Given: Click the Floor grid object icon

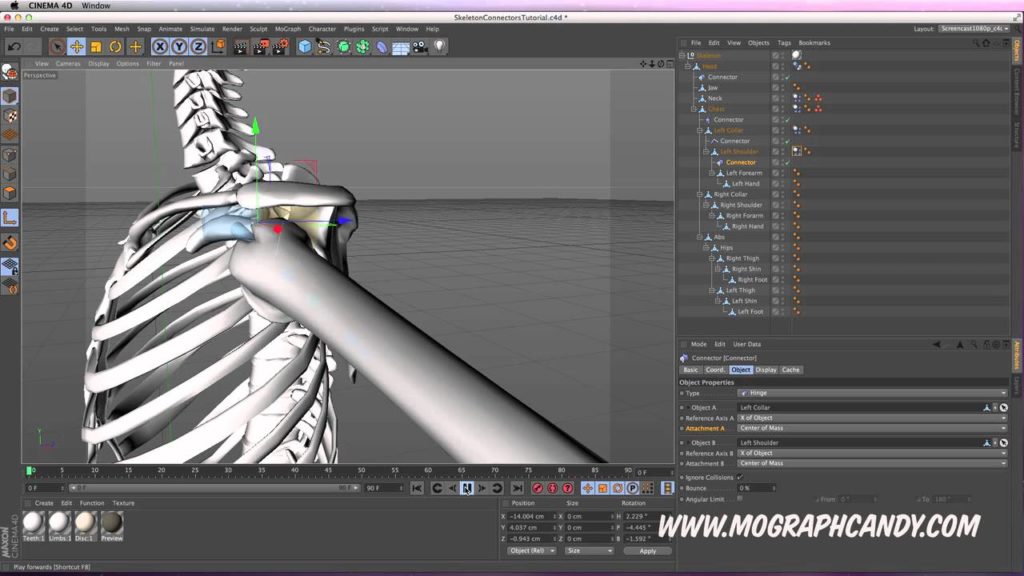Looking at the screenshot, I should click(x=400, y=47).
